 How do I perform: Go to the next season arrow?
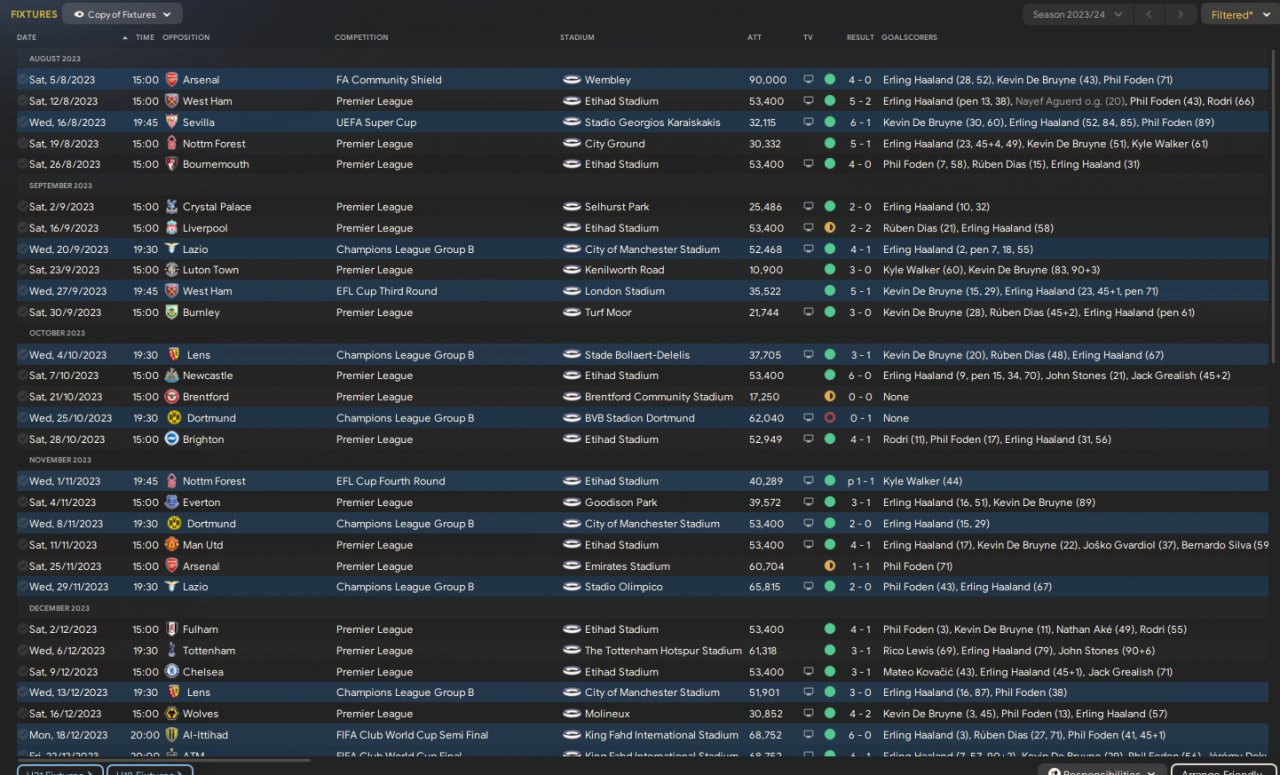point(1181,14)
